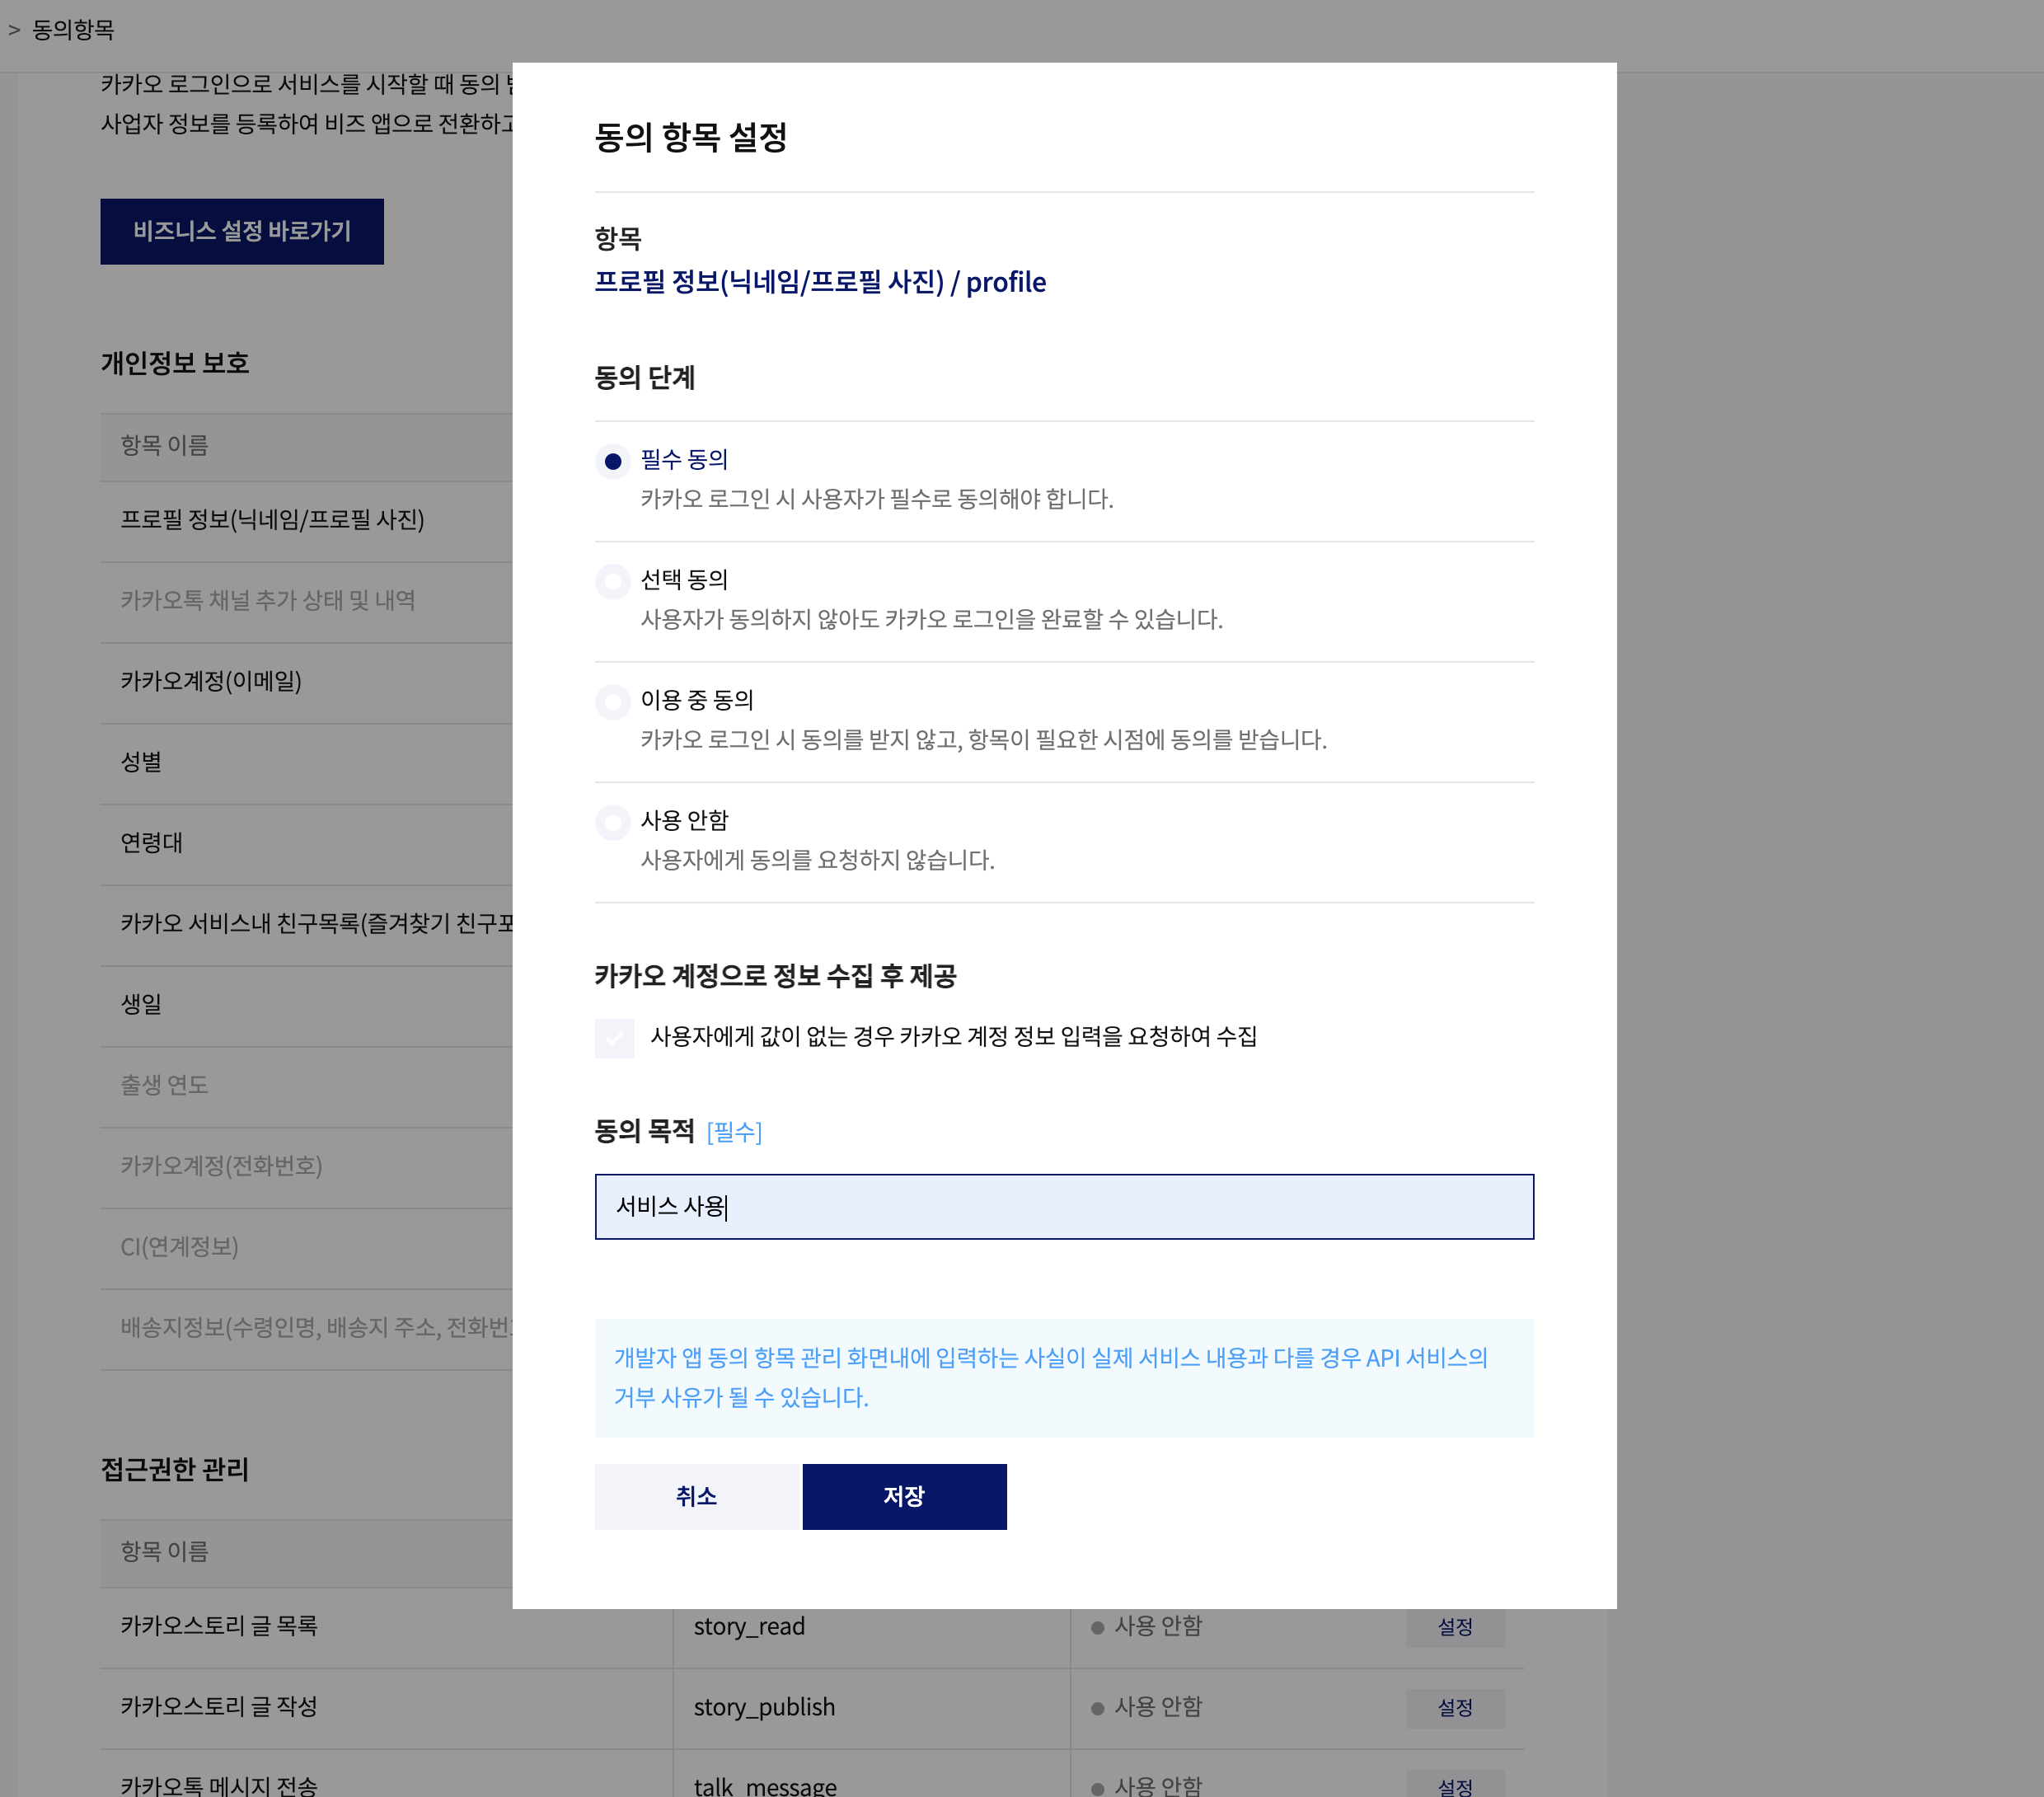
Task: Click 설정 for talk_message row
Action: point(1454,1786)
